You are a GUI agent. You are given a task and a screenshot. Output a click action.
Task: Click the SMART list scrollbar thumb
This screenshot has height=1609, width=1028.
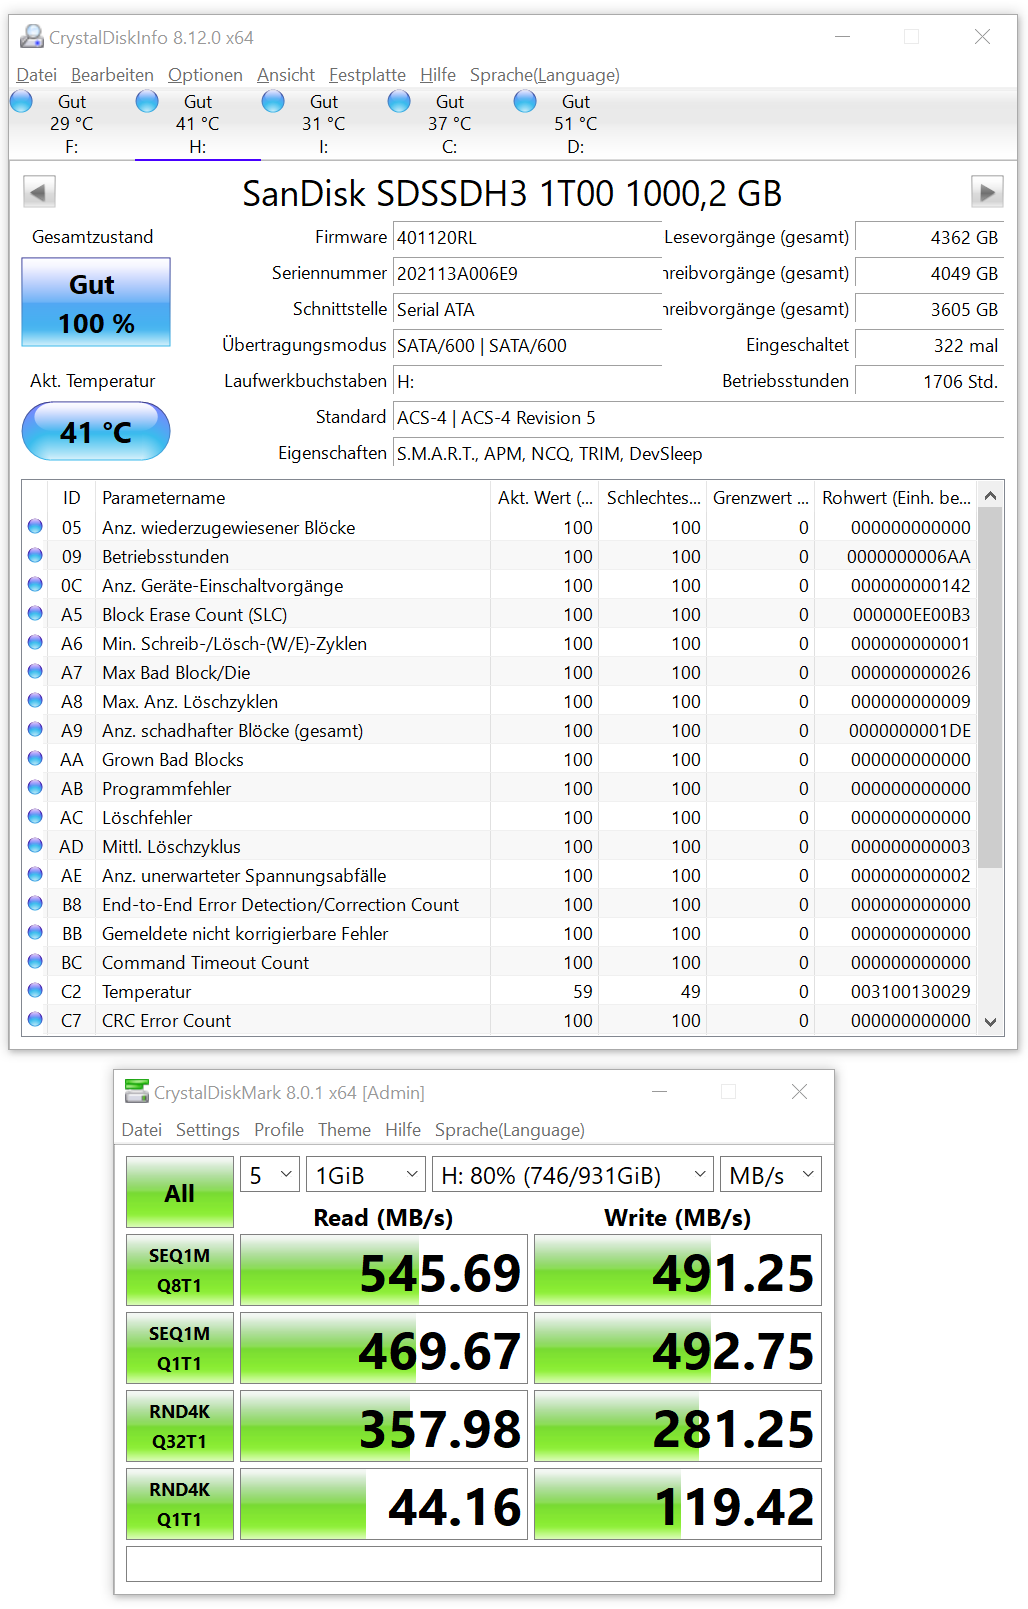(990, 688)
